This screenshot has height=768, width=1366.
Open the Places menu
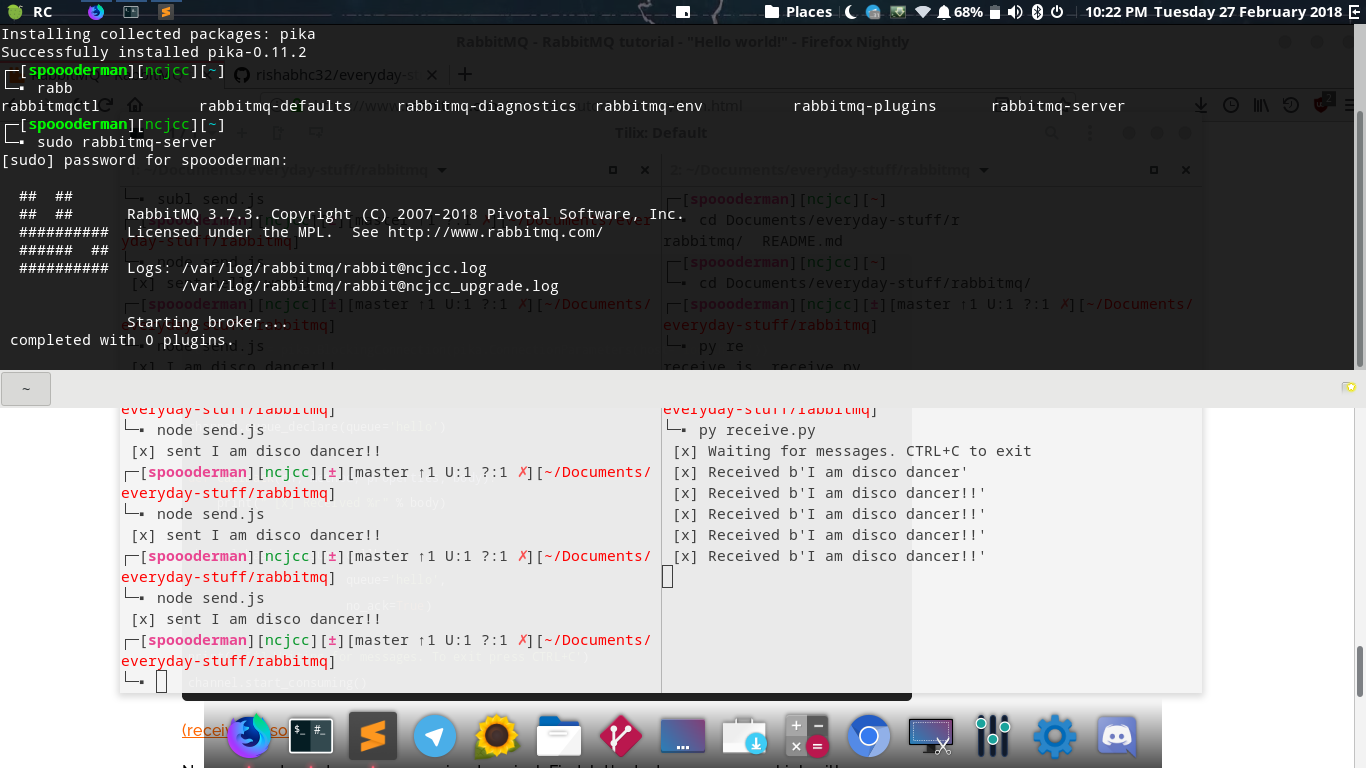[798, 12]
